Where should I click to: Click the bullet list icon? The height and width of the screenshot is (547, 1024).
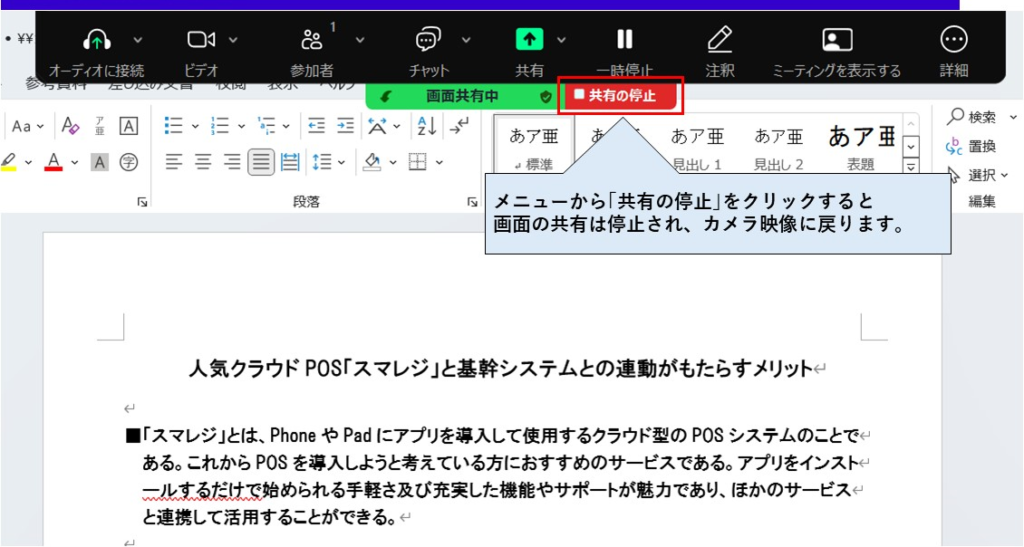point(173,125)
